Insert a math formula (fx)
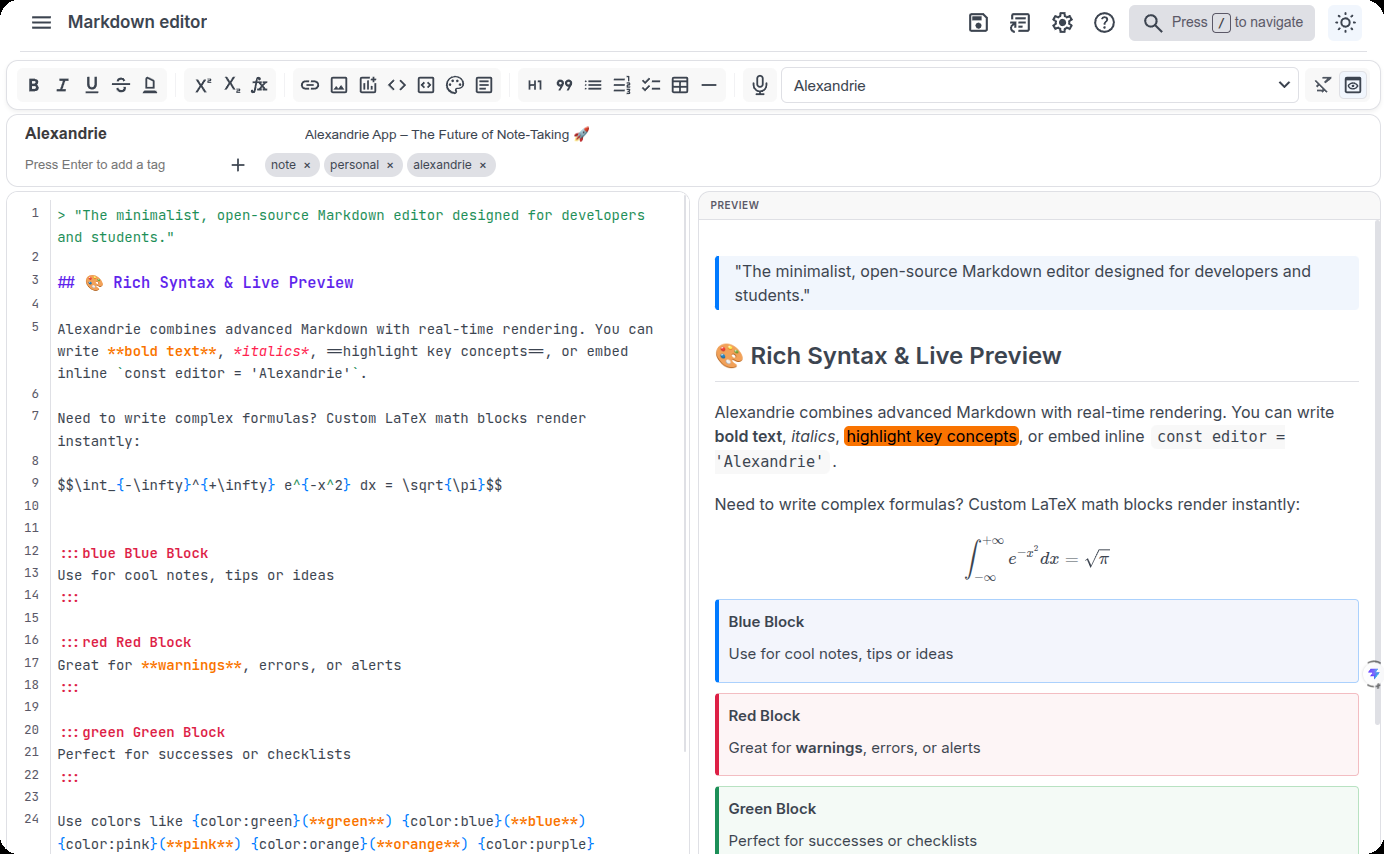1384x854 pixels. pos(259,85)
